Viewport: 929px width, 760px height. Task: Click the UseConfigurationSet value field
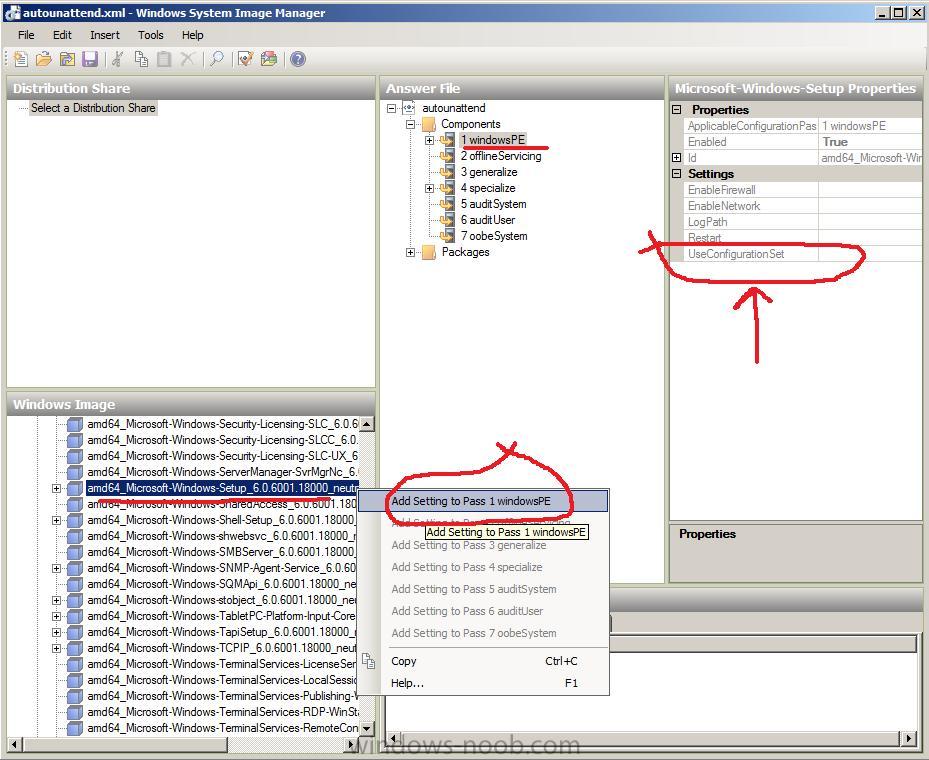[869, 254]
